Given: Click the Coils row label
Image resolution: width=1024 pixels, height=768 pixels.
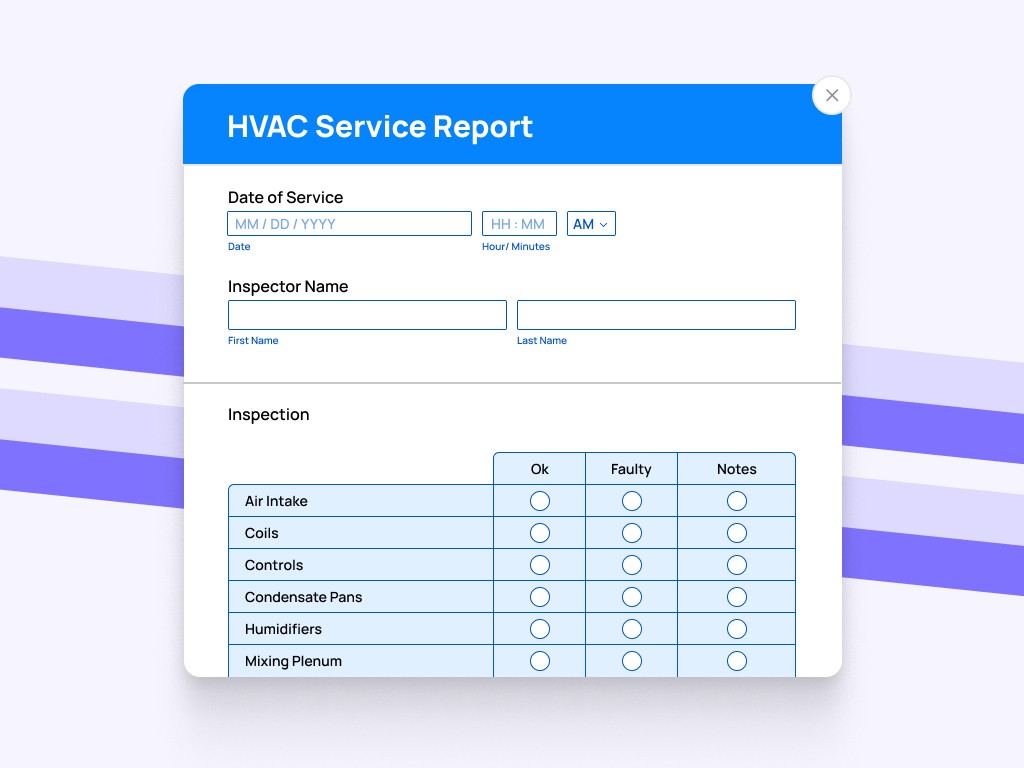Looking at the screenshot, I should (x=261, y=533).
